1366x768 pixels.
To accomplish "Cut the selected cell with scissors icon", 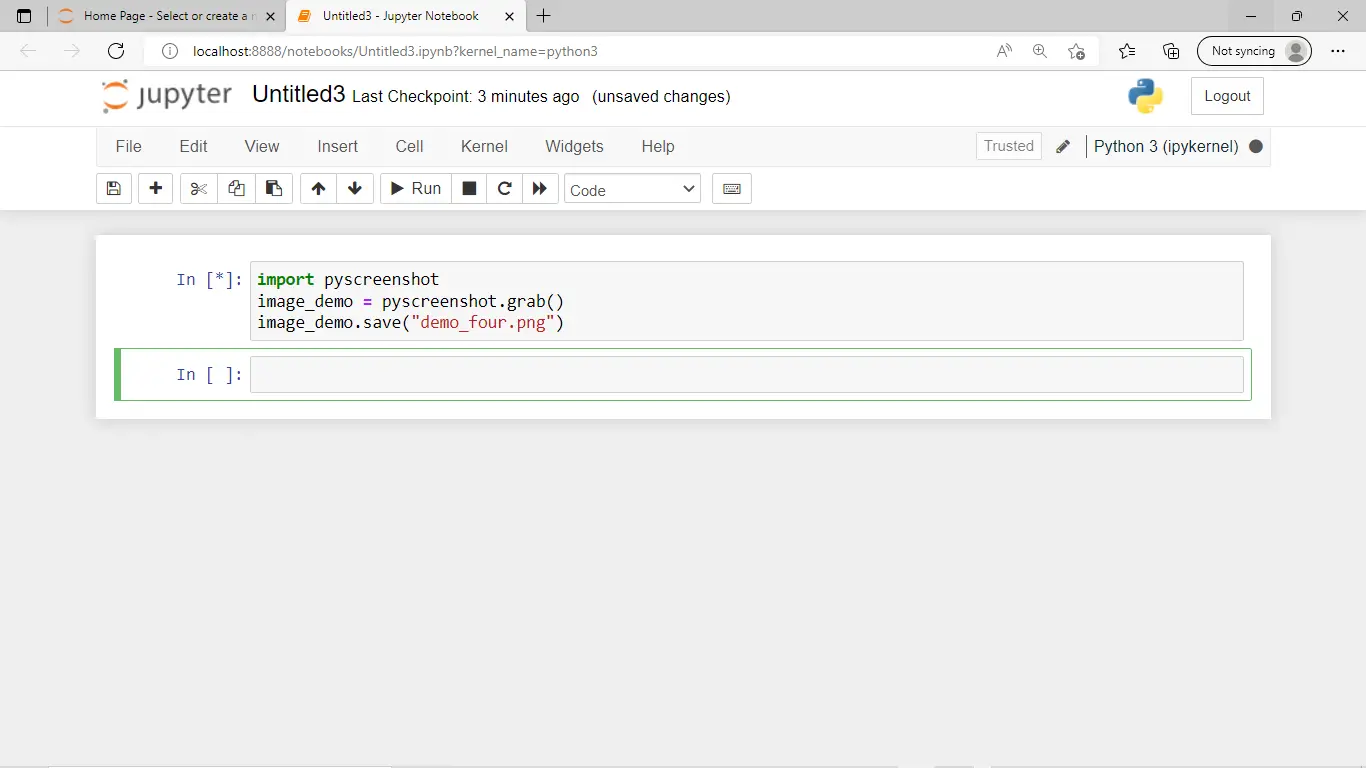I will (197, 188).
